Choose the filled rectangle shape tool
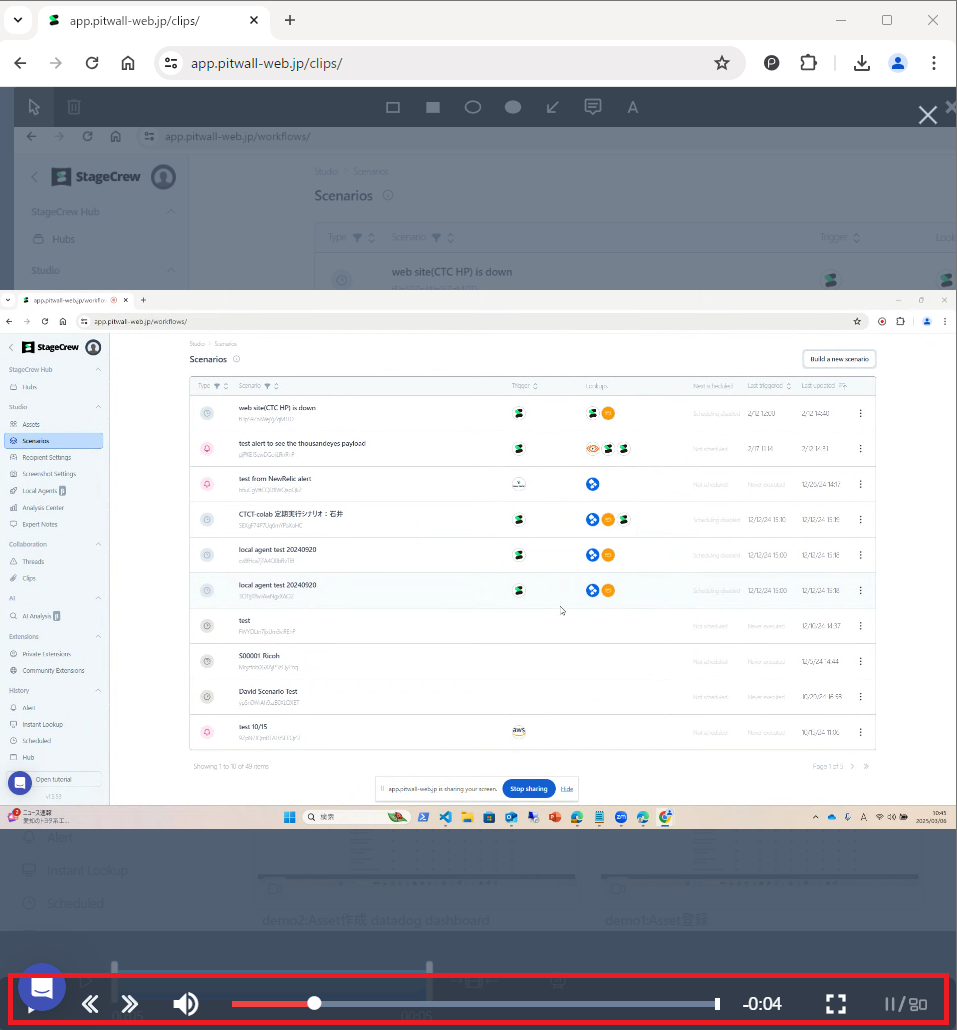The height and width of the screenshot is (1030, 957). click(433, 107)
